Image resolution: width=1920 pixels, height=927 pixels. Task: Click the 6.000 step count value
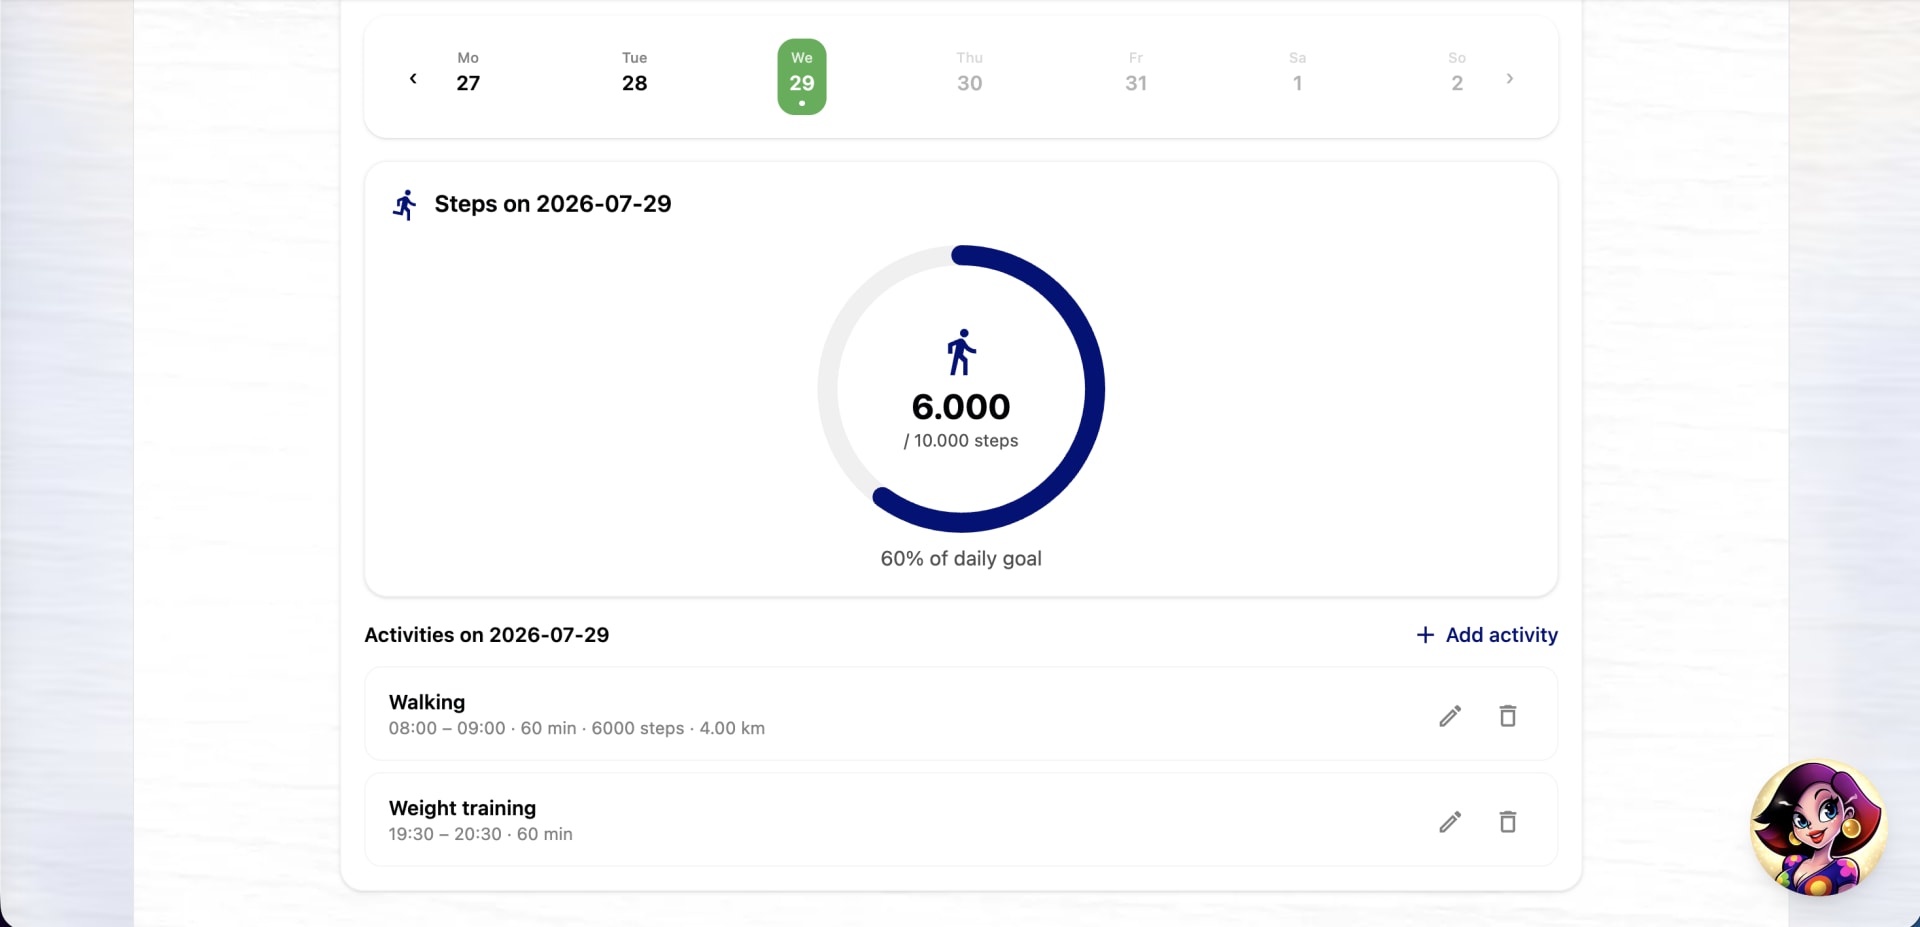point(961,406)
